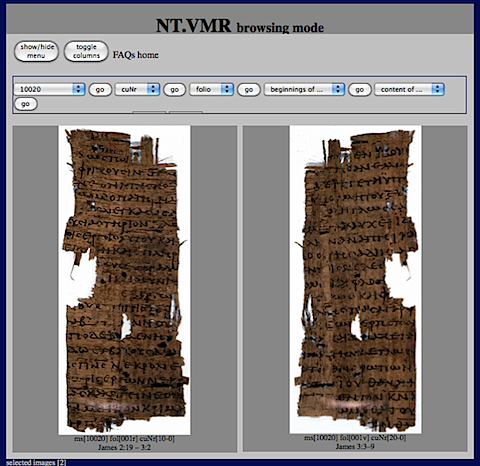Expand the folio dropdown

(211, 89)
